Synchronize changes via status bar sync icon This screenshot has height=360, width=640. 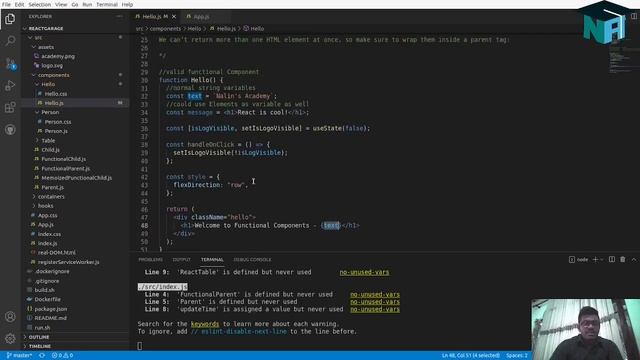click(42, 356)
